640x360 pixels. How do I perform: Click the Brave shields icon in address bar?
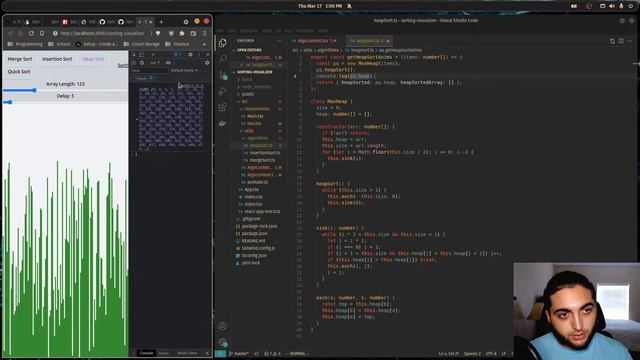[158, 33]
